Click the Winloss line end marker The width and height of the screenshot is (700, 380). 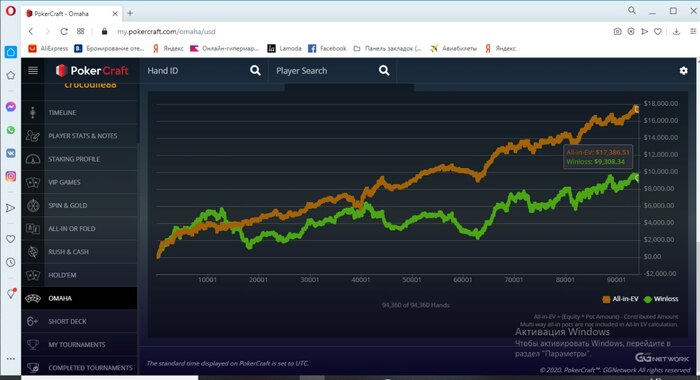tap(637, 178)
